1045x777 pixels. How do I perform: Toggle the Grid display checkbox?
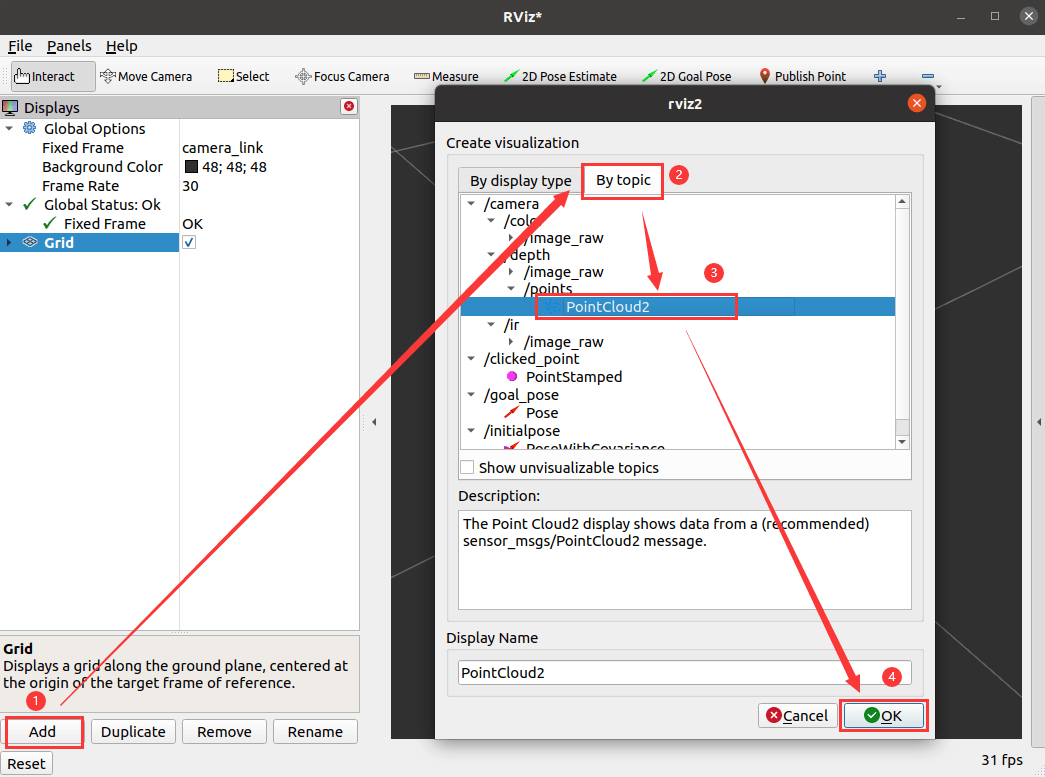click(189, 243)
